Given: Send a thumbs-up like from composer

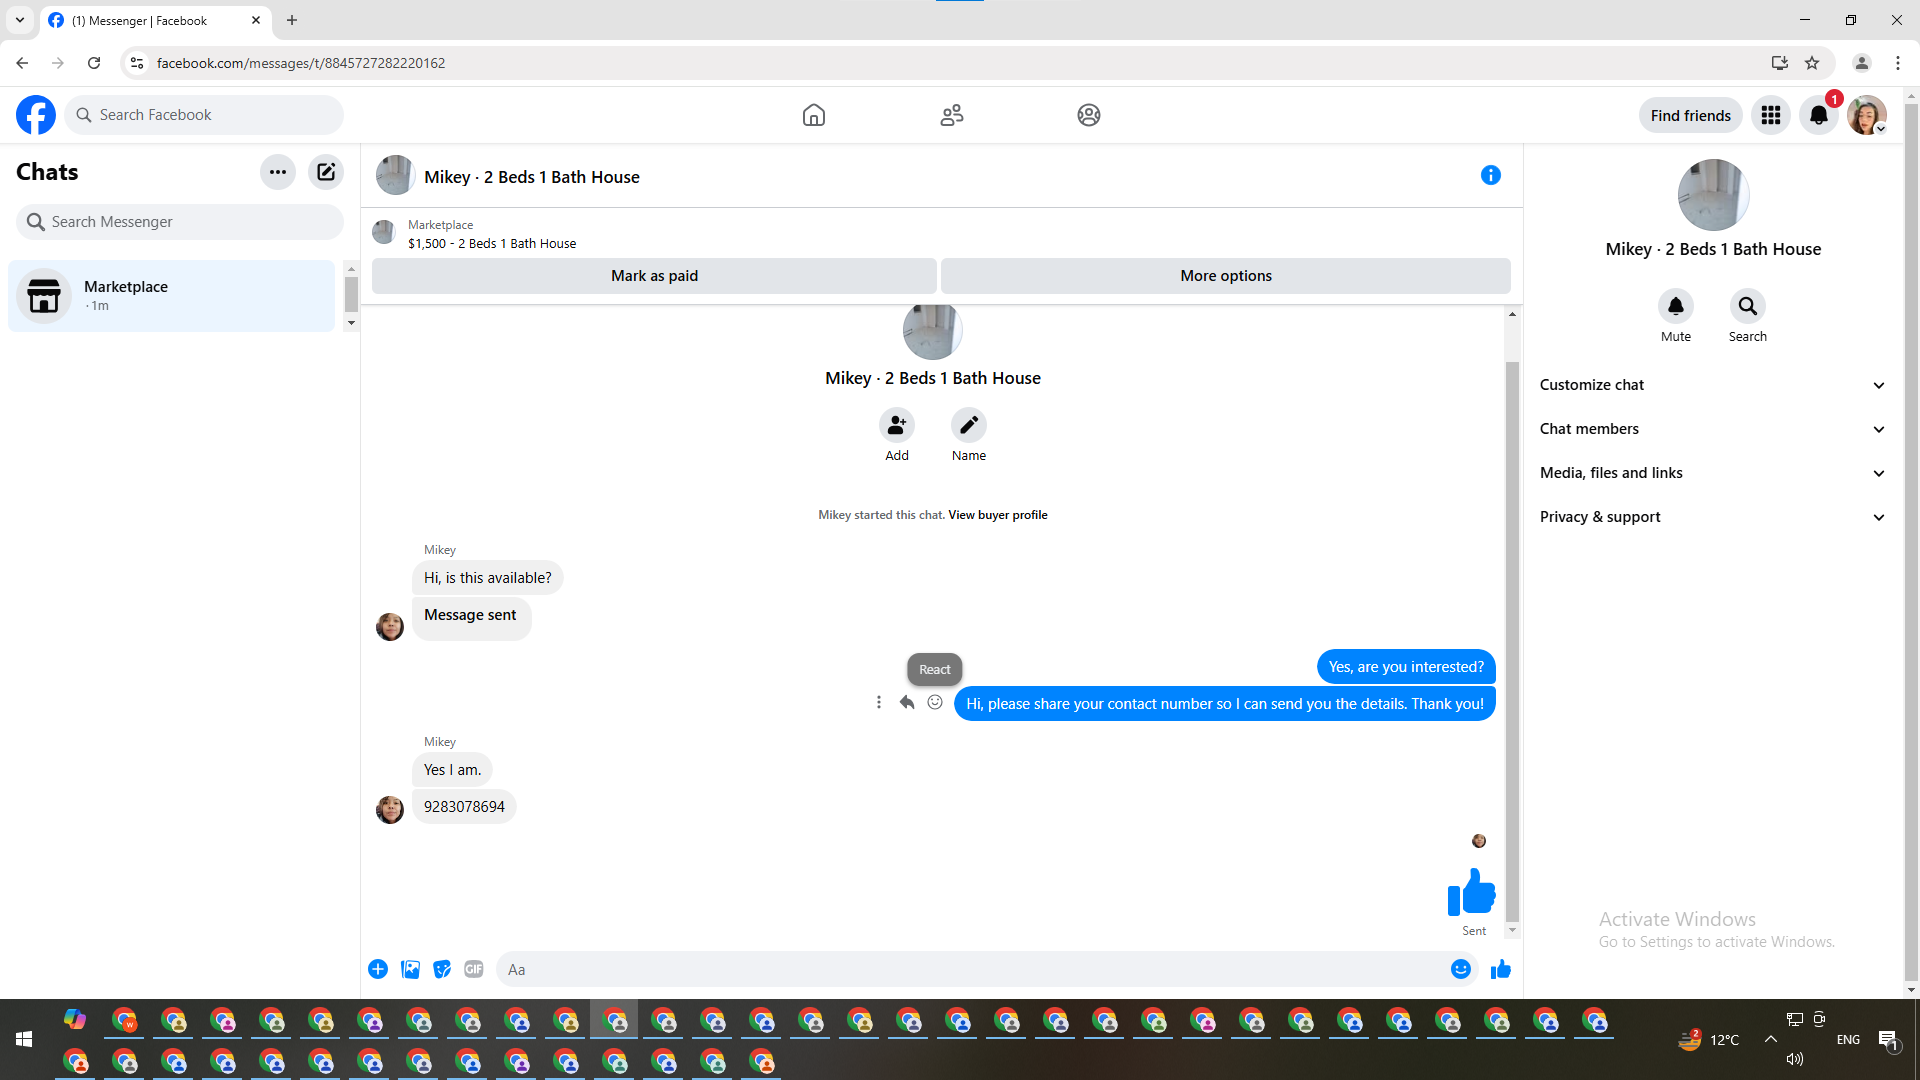Looking at the screenshot, I should tap(1501, 969).
